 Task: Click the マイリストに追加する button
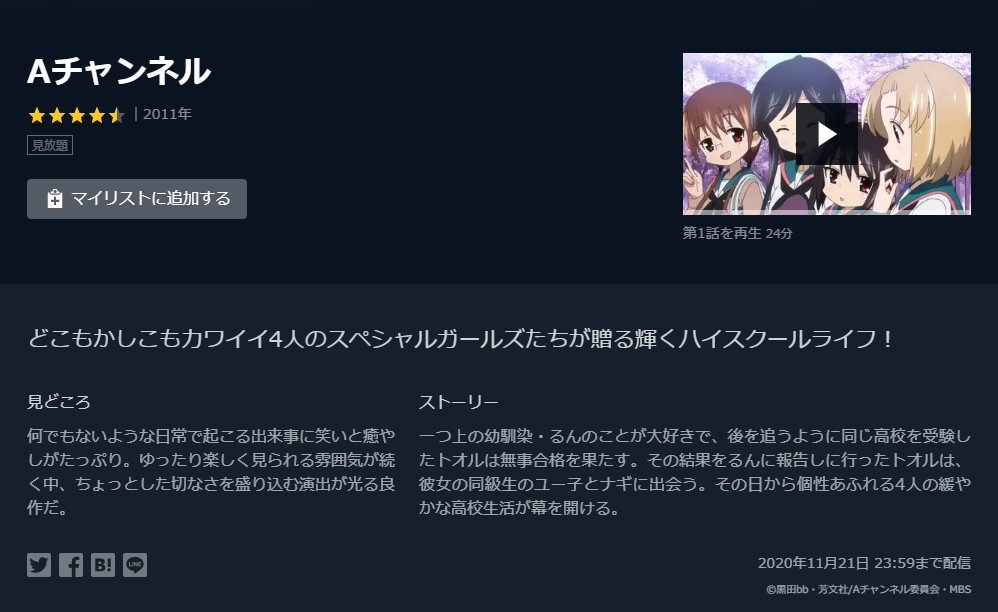point(137,198)
